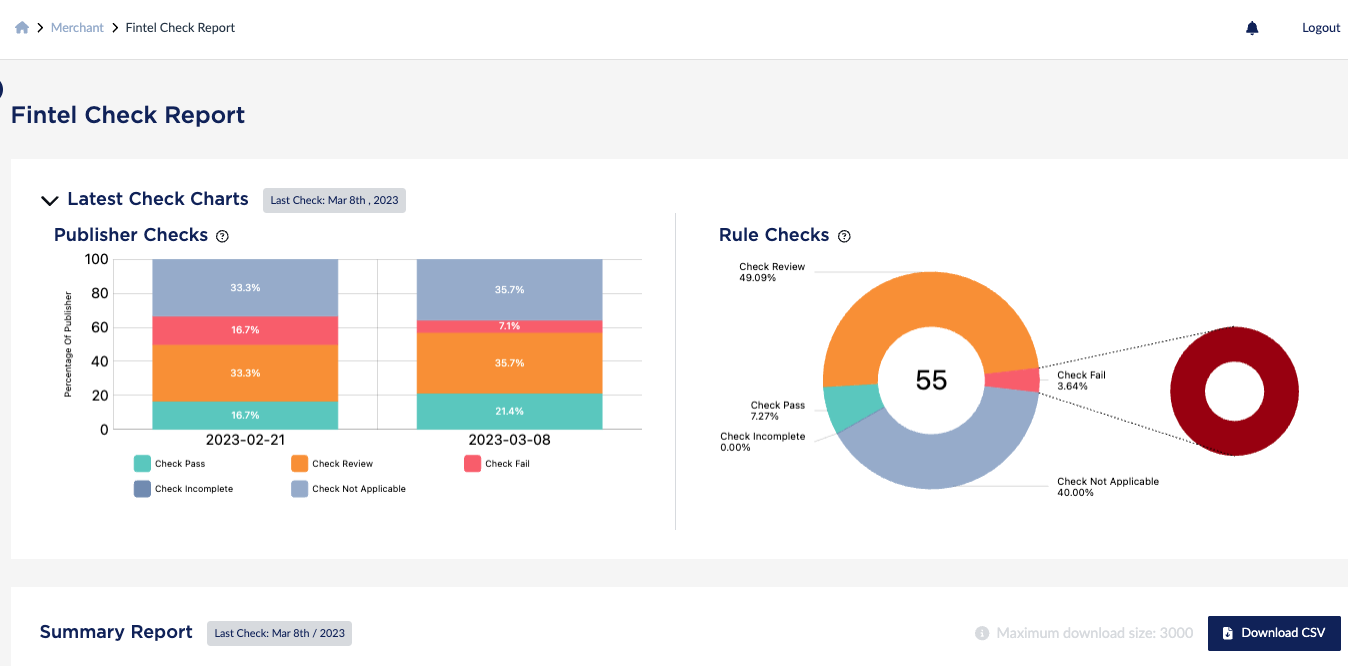This screenshot has height=666, width=1348.
Task: Toggle Check Incomplete legend swatch
Action: click(142, 489)
